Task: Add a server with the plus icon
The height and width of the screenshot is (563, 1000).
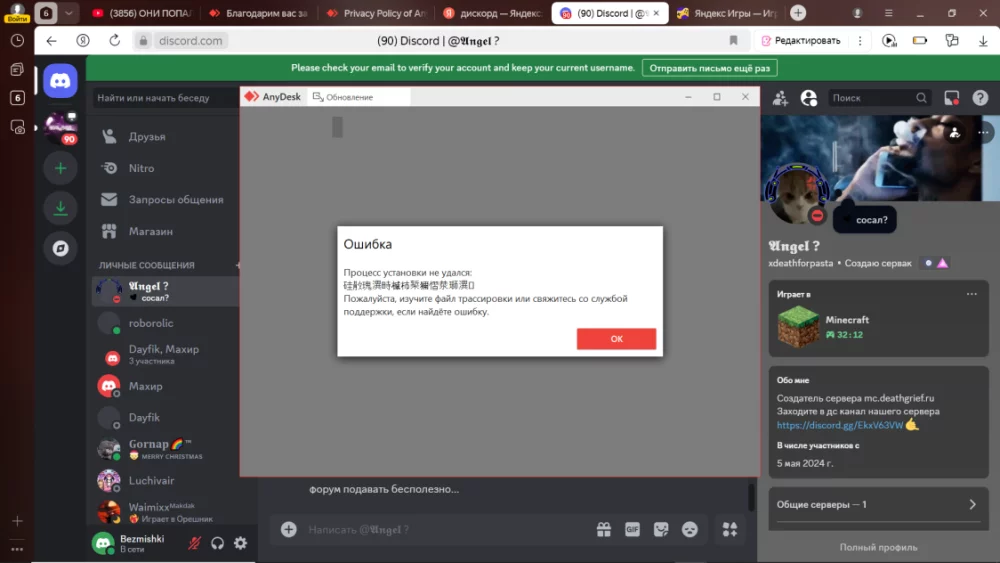Action: pos(61,168)
